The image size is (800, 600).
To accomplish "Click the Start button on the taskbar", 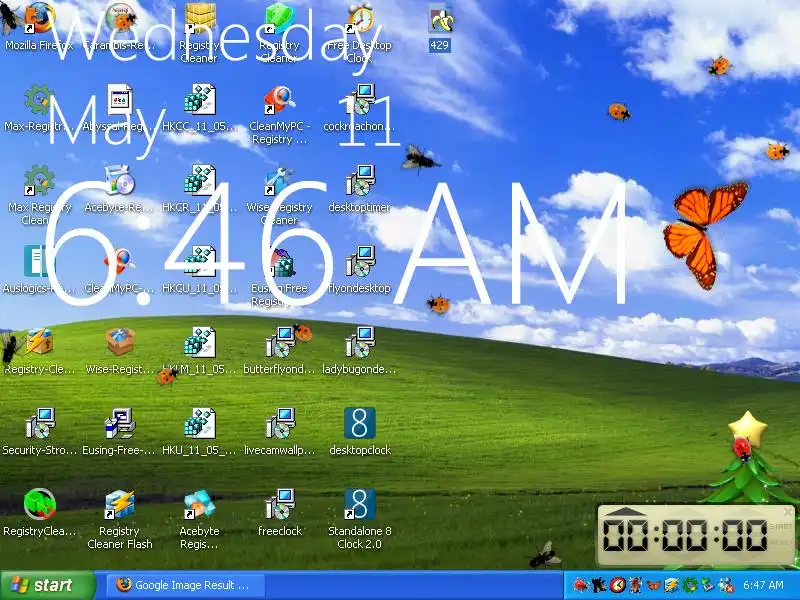I will click(x=47, y=585).
